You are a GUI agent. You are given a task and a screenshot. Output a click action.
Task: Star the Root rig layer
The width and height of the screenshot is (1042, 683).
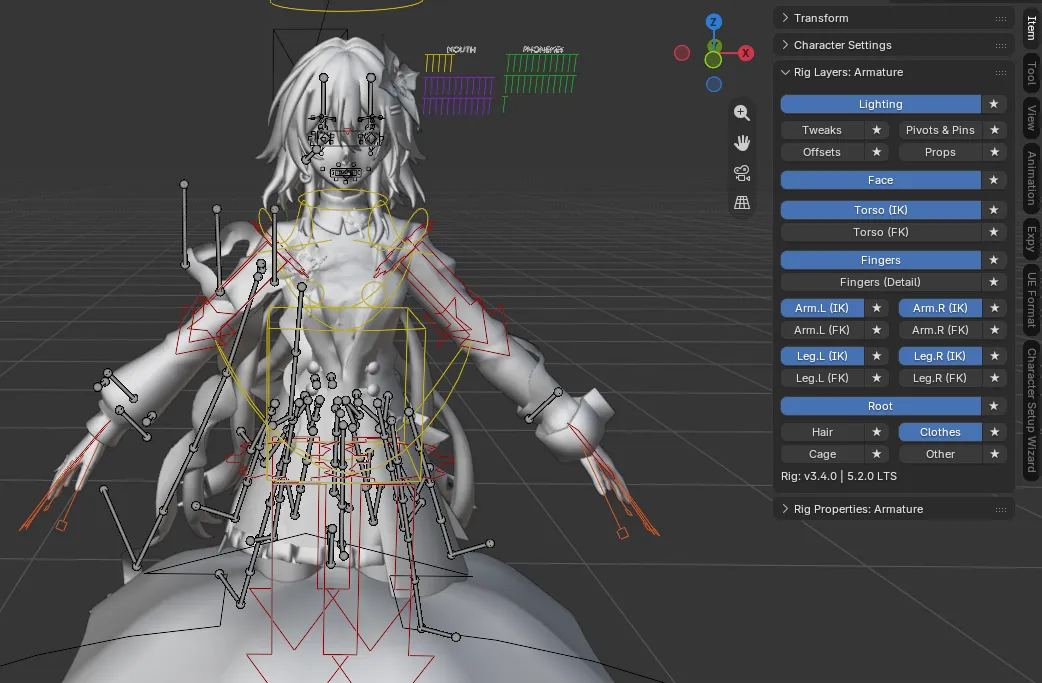993,406
